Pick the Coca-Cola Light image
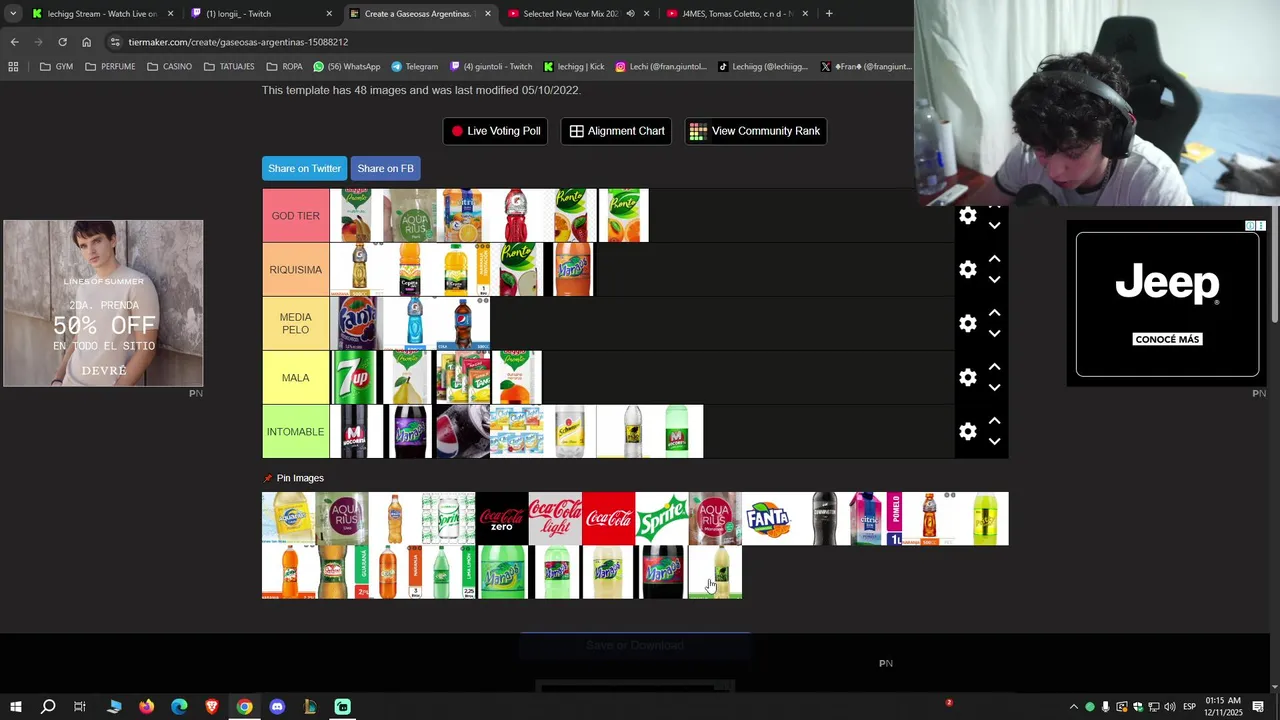 click(x=555, y=519)
